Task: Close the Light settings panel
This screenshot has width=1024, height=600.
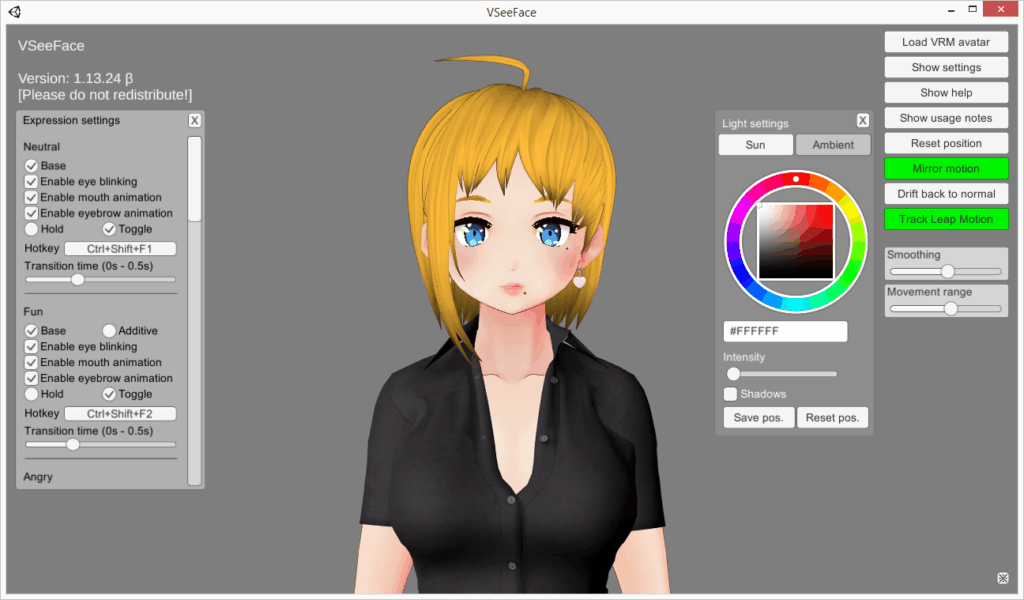Action: 862,120
